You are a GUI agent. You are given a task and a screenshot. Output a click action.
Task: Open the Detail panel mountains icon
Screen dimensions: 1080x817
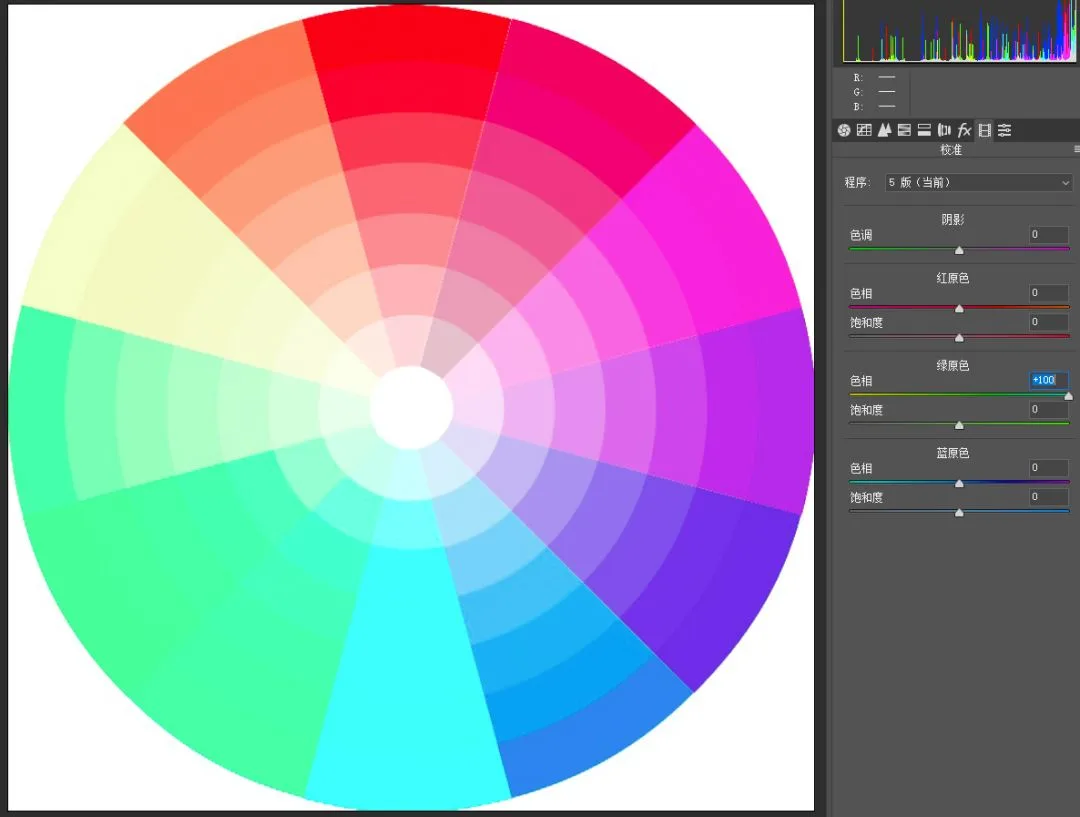tap(884, 130)
